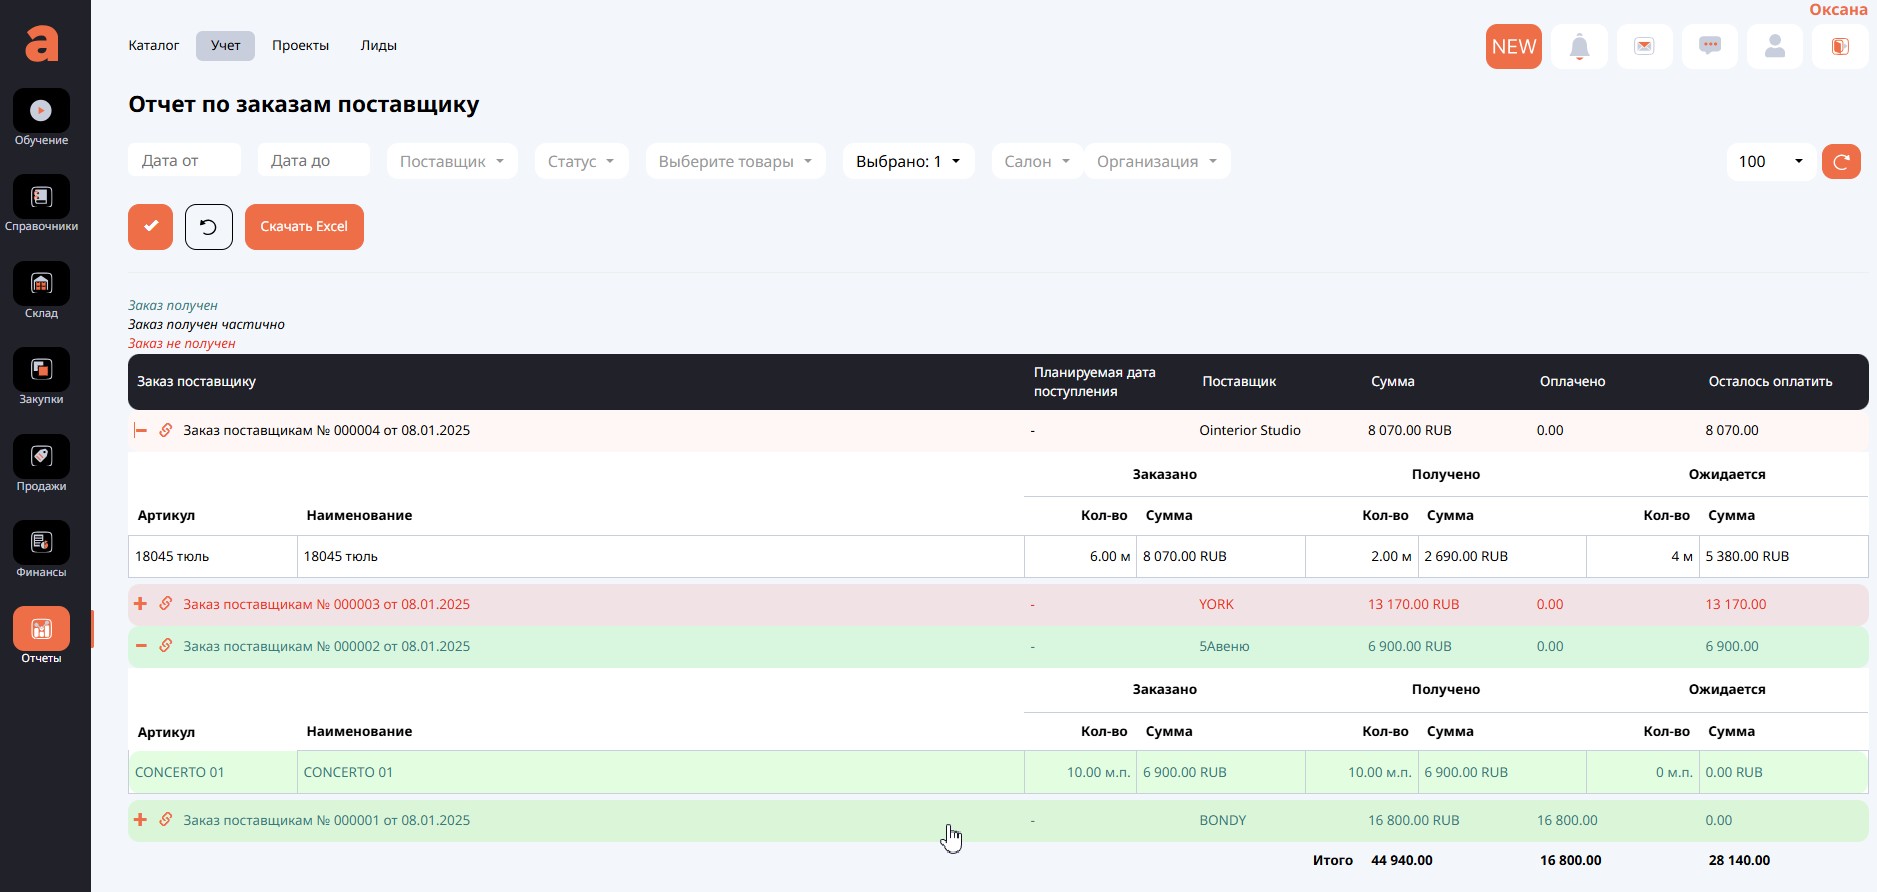Viewport: 1877px width, 892px height.
Task: Open the Статус filter dropdown
Action: tap(580, 161)
